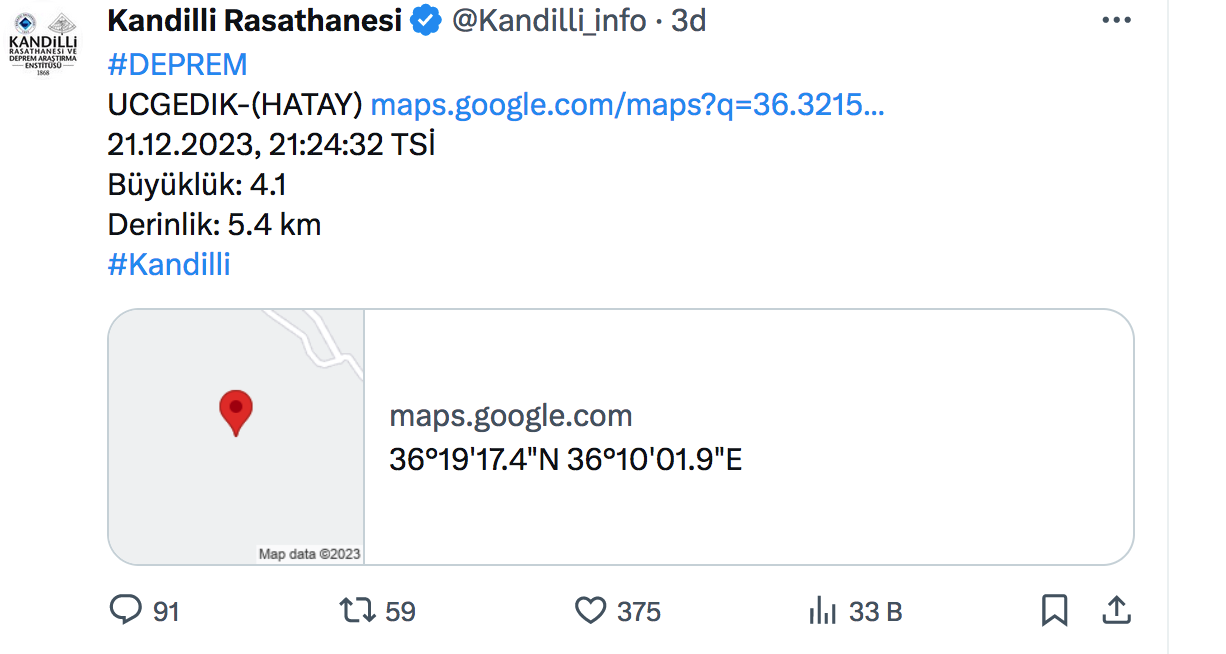Like the tweet with heart icon
The height and width of the screenshot is (654, 1226).
pos(591,610)
